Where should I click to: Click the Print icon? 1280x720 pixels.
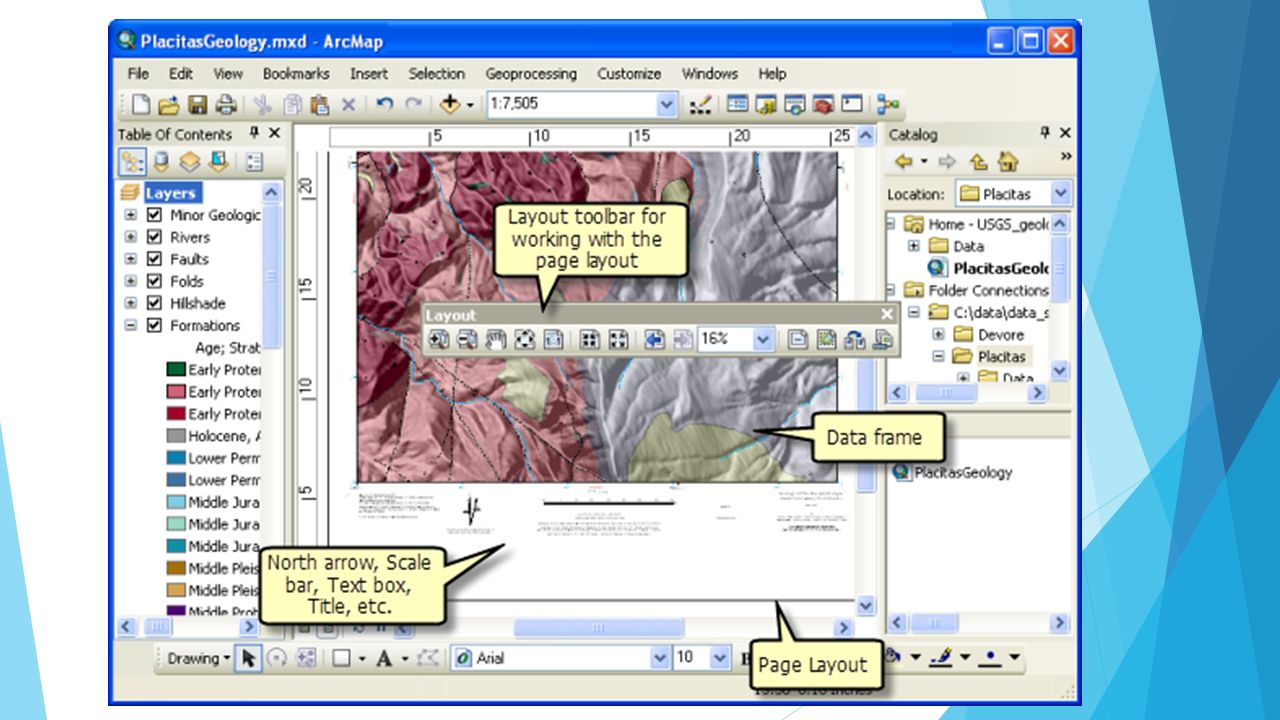(x=225, y=104)
